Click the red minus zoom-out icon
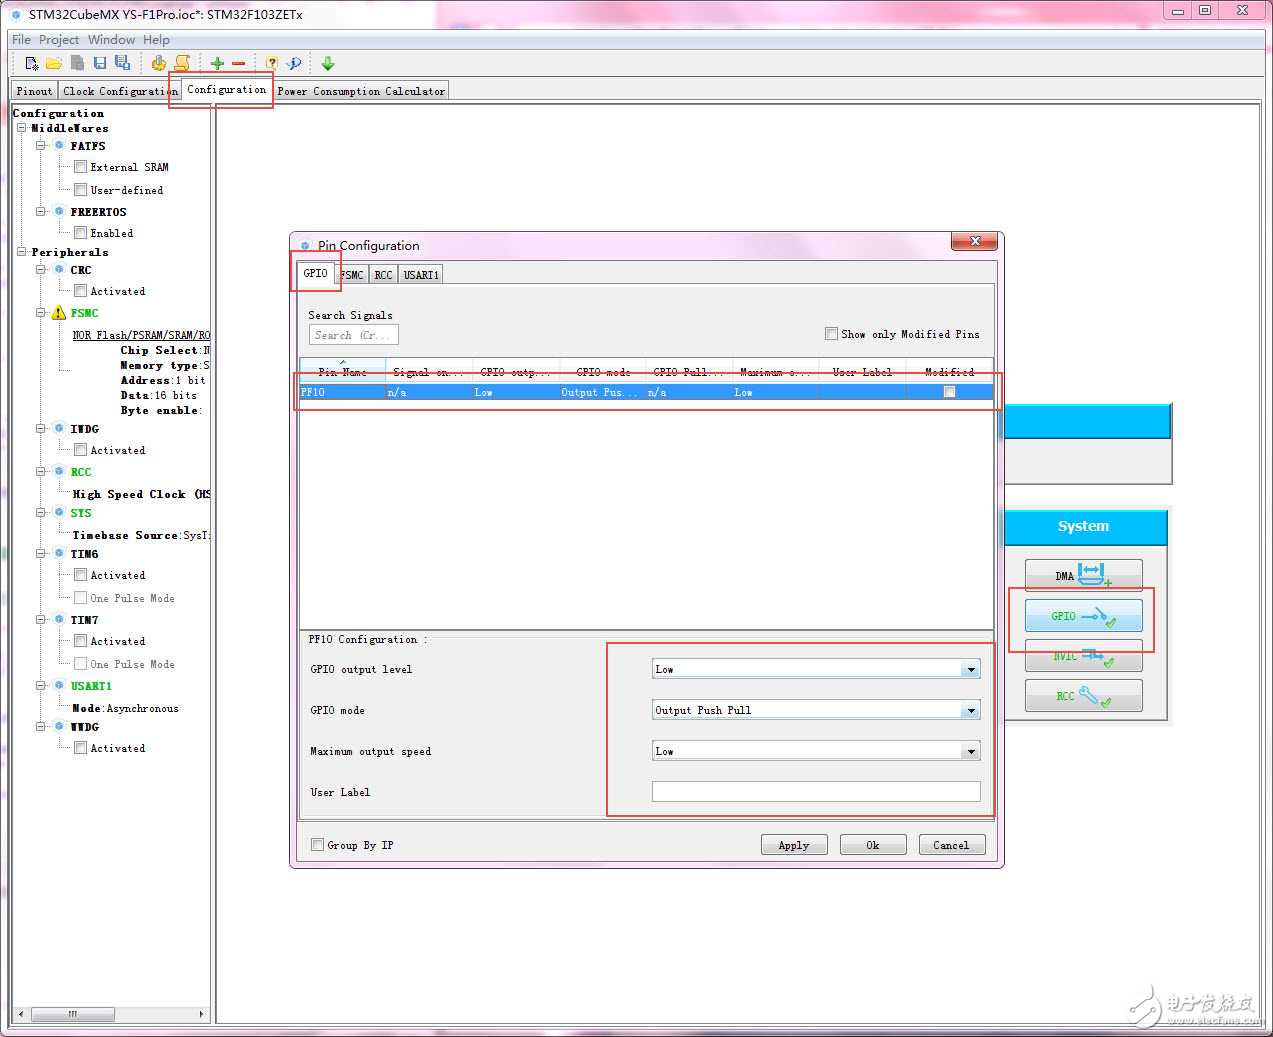1273x1037 pixels. [x=239, y=63]
